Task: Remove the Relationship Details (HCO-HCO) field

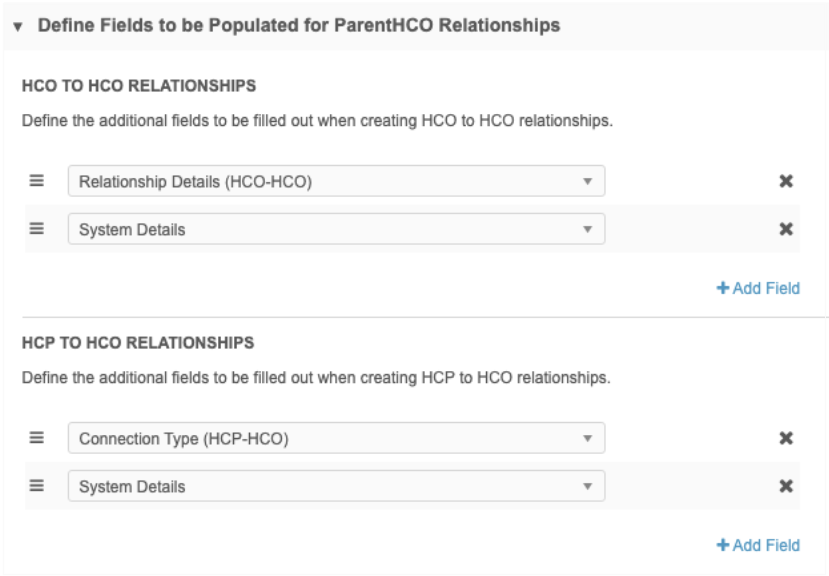Action: [x=786, y=181]
